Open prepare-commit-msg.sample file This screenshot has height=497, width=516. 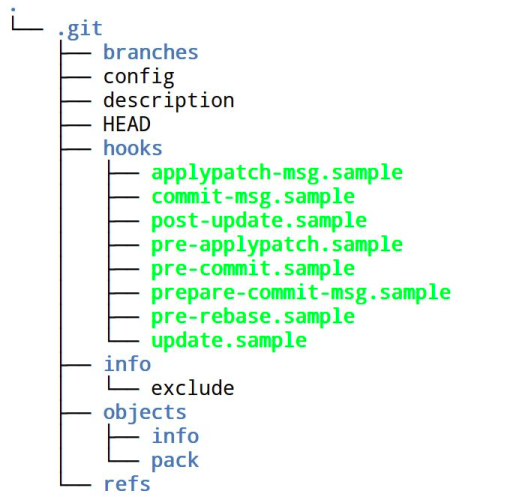[x=301, y=293]
